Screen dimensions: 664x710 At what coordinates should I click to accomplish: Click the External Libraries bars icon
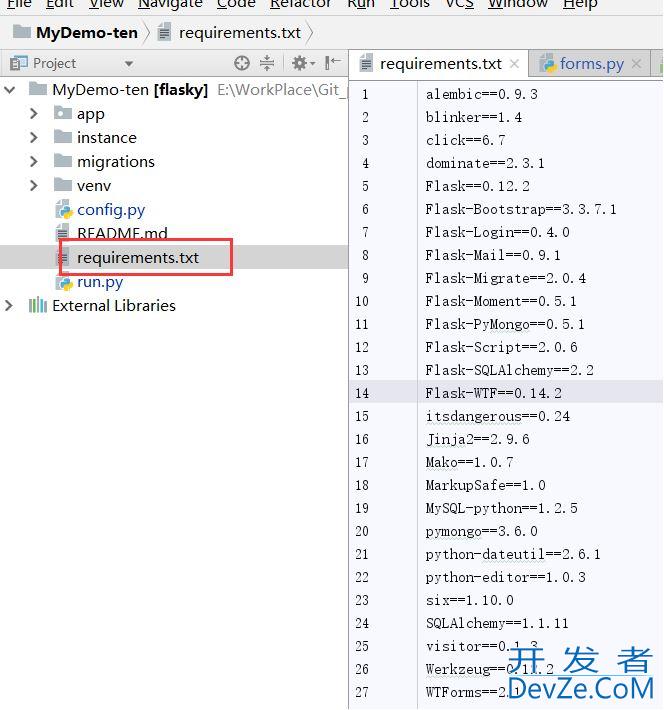tap(38, 306)
